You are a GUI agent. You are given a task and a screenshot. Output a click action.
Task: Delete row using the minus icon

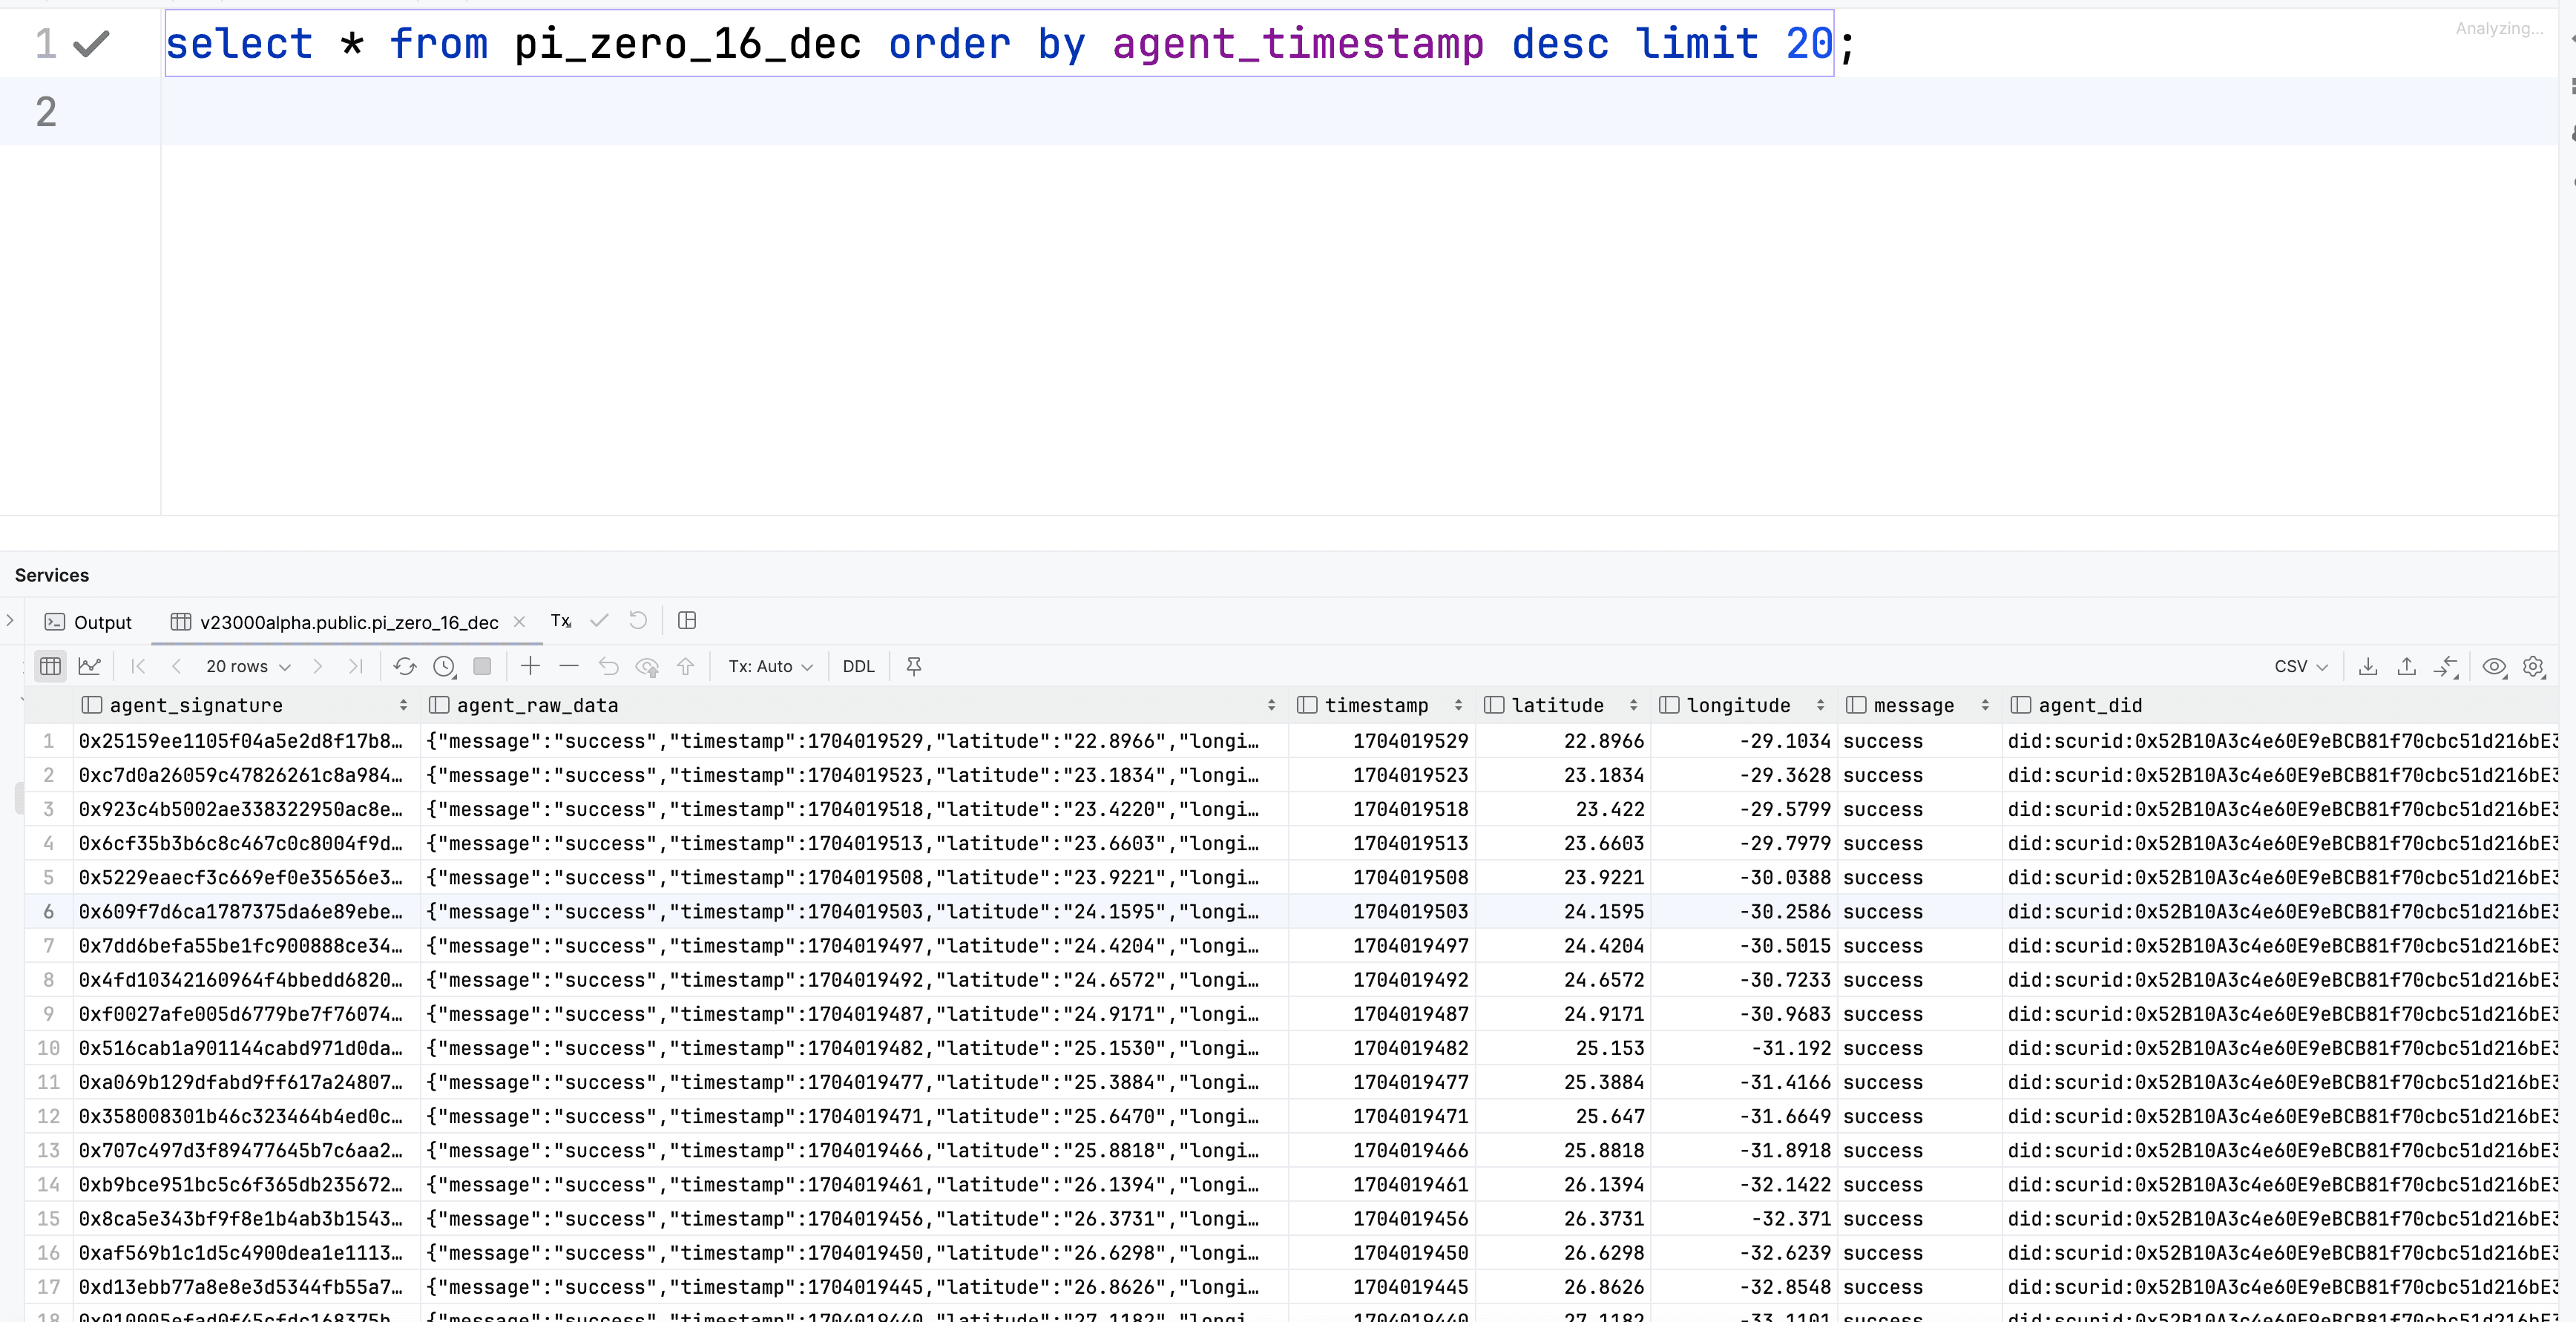[x=569, y=666]
